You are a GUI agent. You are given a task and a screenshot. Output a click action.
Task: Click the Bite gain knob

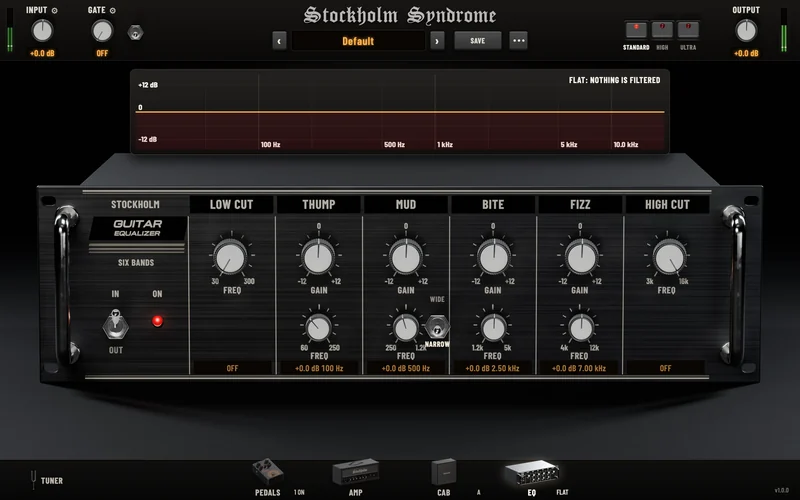pos(493,258)
